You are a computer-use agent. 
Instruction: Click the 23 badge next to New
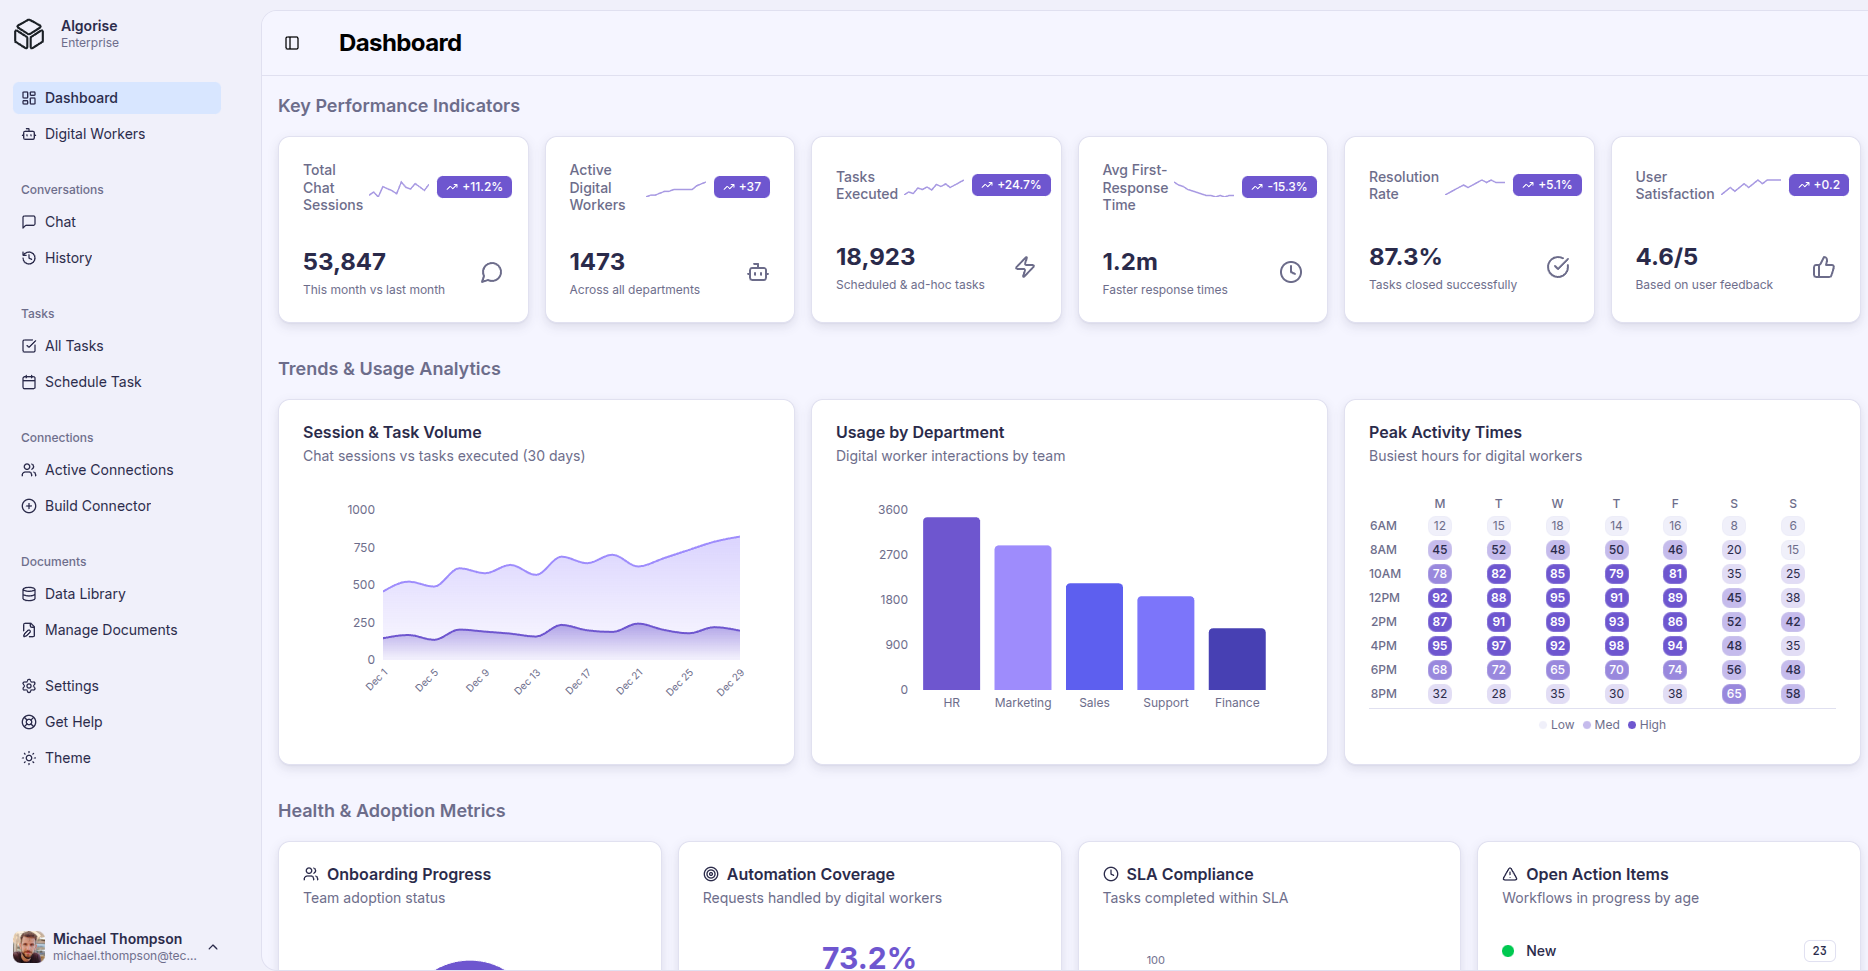pos(1819,951)
